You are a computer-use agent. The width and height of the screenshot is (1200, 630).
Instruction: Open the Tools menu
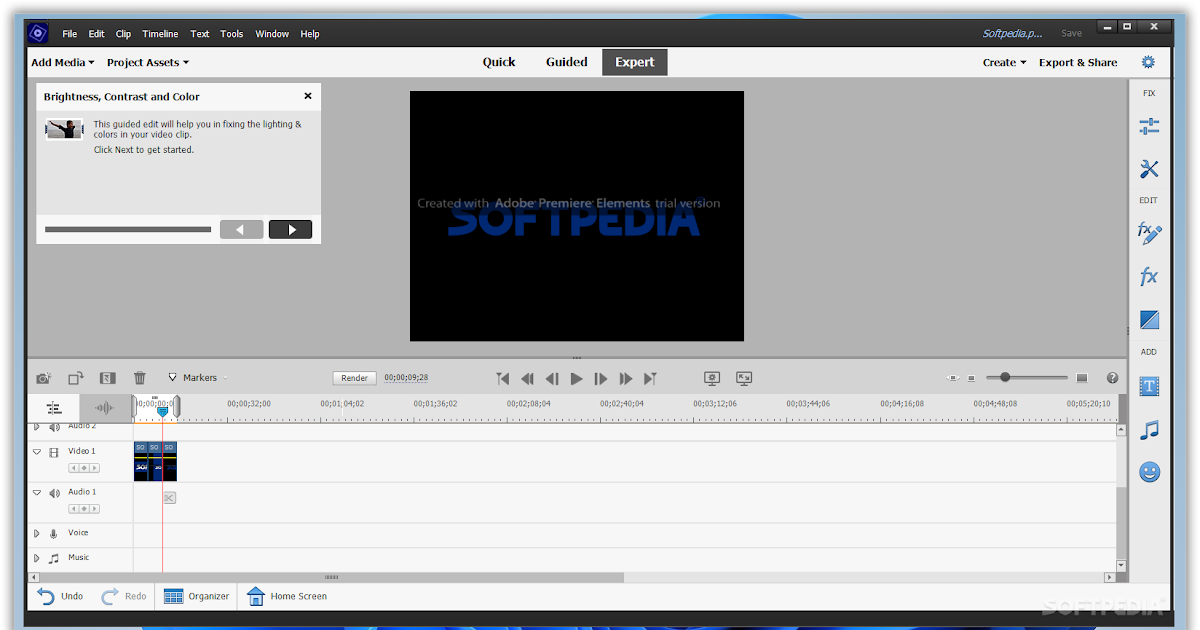coord(232,34)
